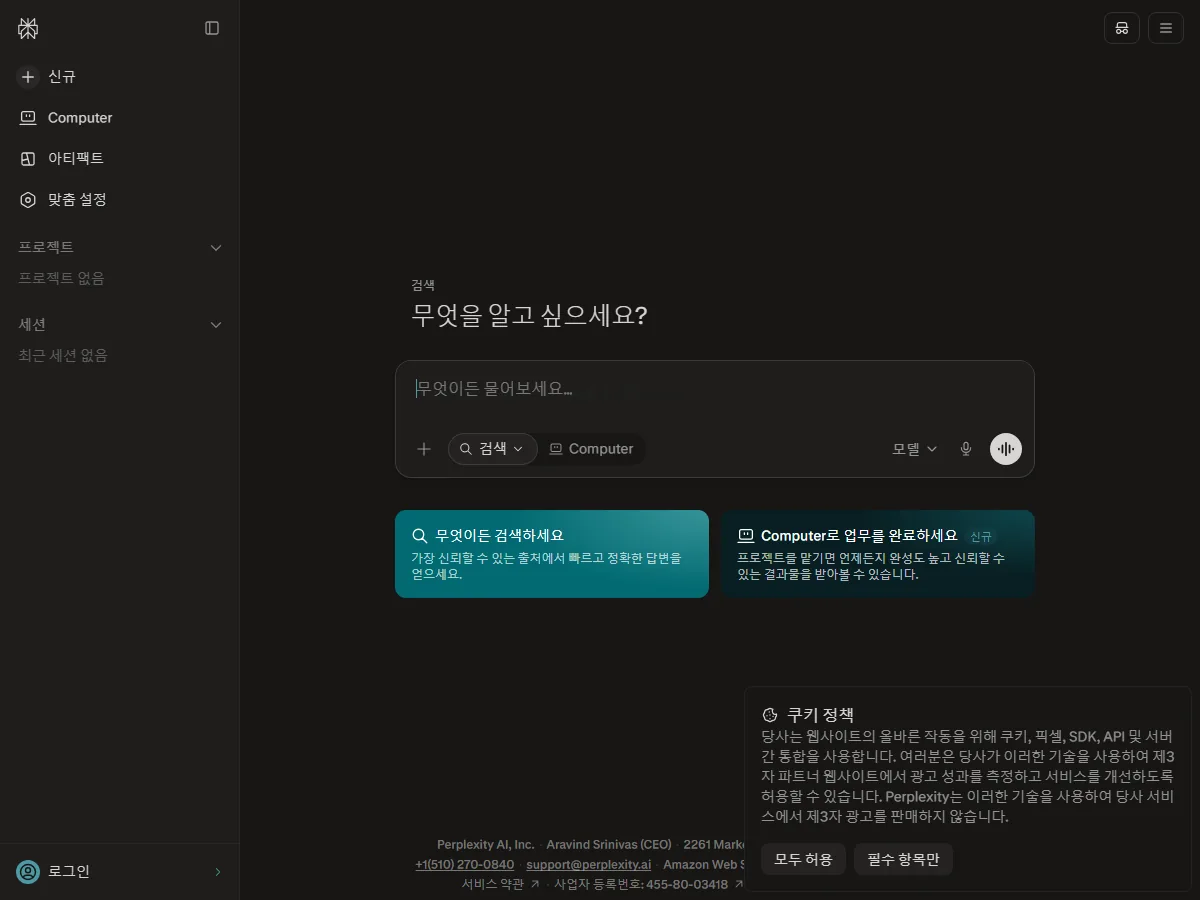Focus the 무엇이든 물어보세요 input field
Viewport: 1200px width, 900px height.
(714, 389)
